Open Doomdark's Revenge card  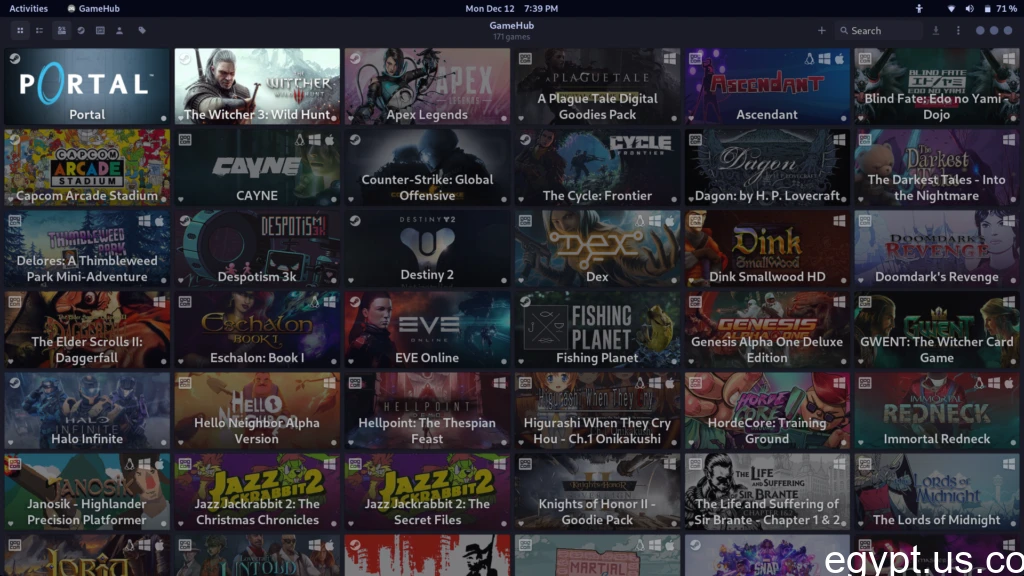click(x=936, y=248)
